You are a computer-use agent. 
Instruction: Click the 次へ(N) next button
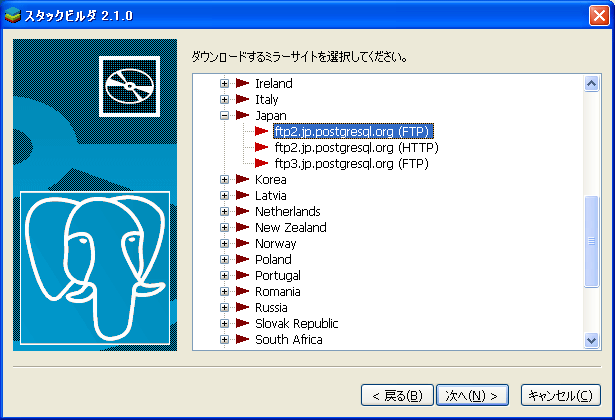click(x=472, y=395)
